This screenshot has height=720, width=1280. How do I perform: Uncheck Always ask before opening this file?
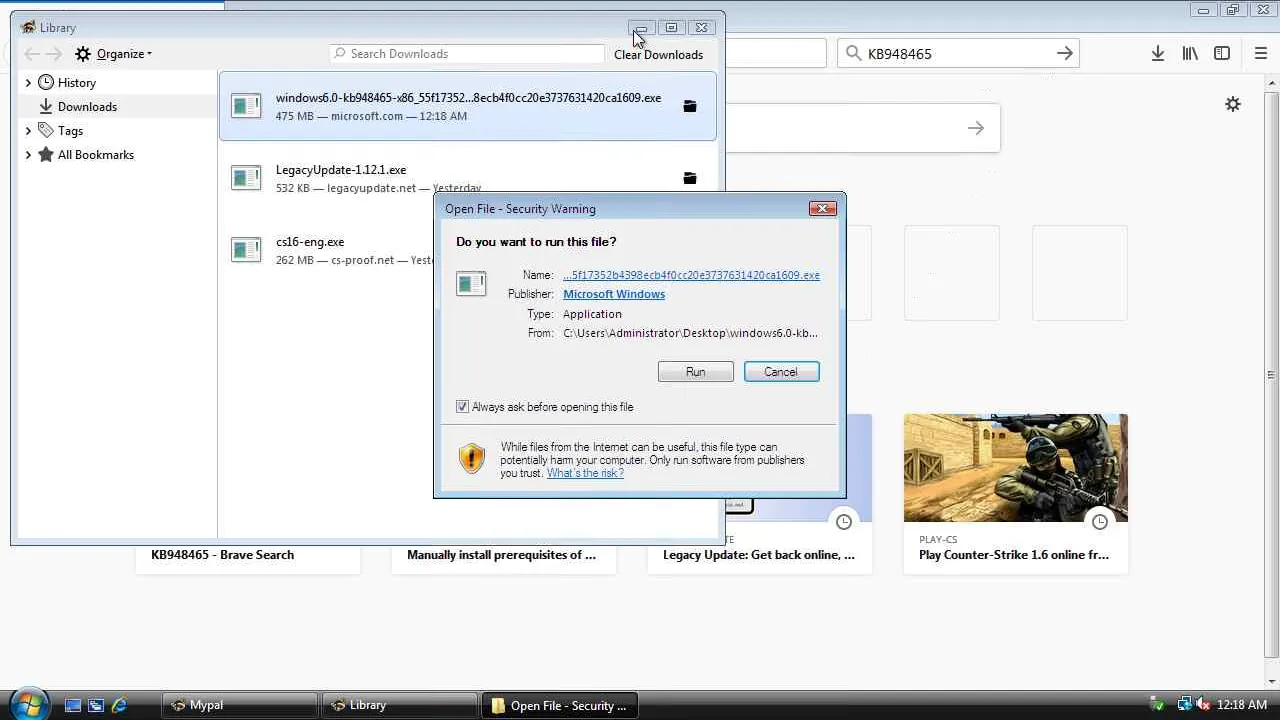click(x=462, y=407)
